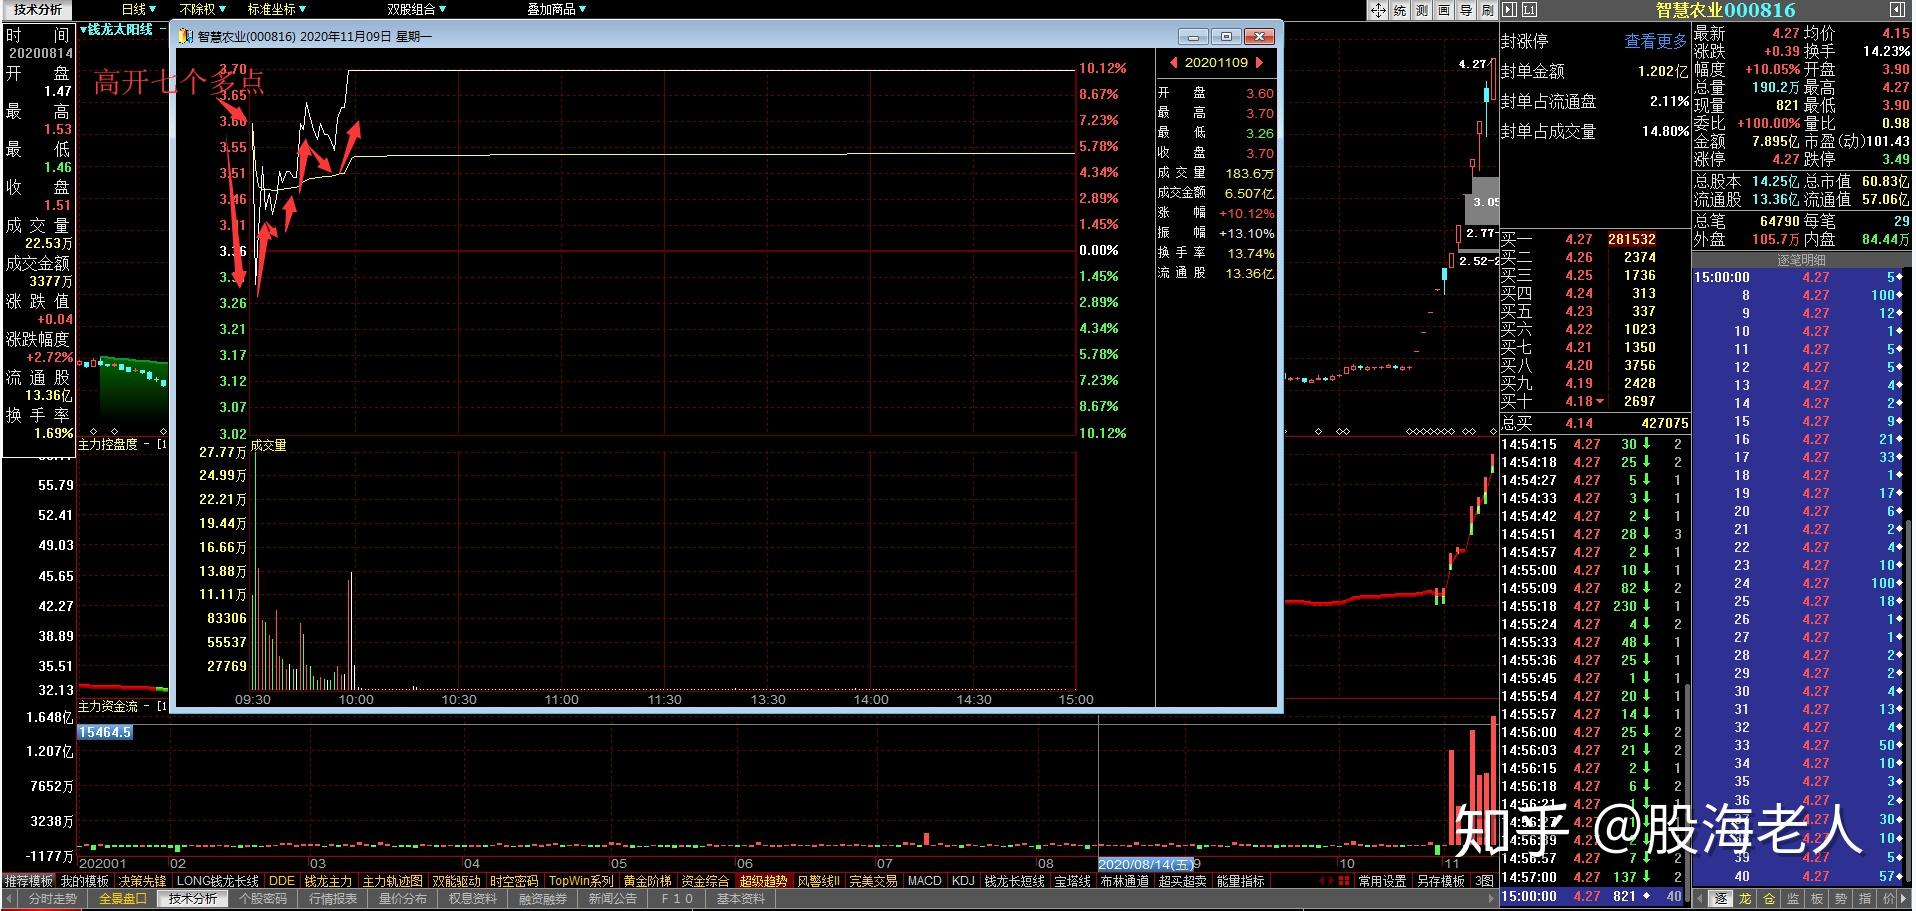This screenshot has height=911, width=1916.
Task: Click the left-arrow icon beside stock name 000816
Action: 1897,10
